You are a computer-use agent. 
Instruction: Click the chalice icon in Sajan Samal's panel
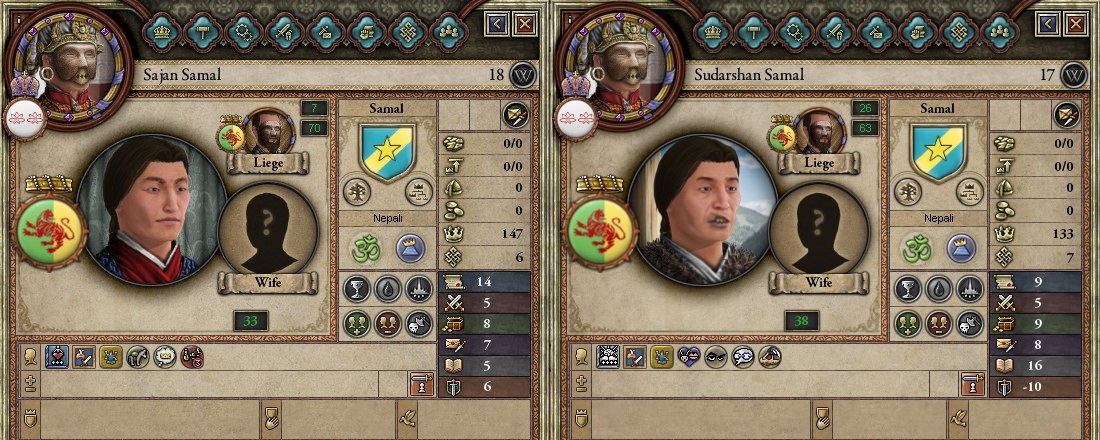point(356,288)
